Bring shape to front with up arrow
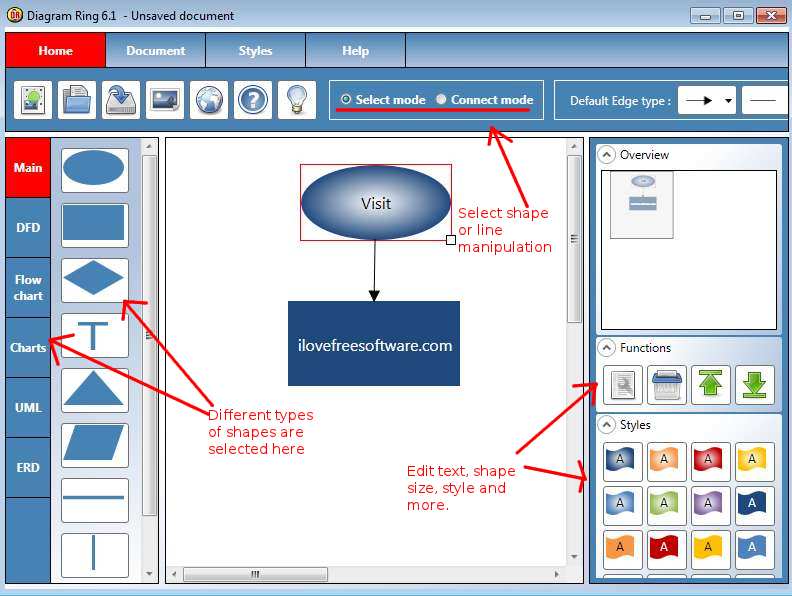Image resolution: width=792 pixels, height=596 pixels. (x=710, y=385)
